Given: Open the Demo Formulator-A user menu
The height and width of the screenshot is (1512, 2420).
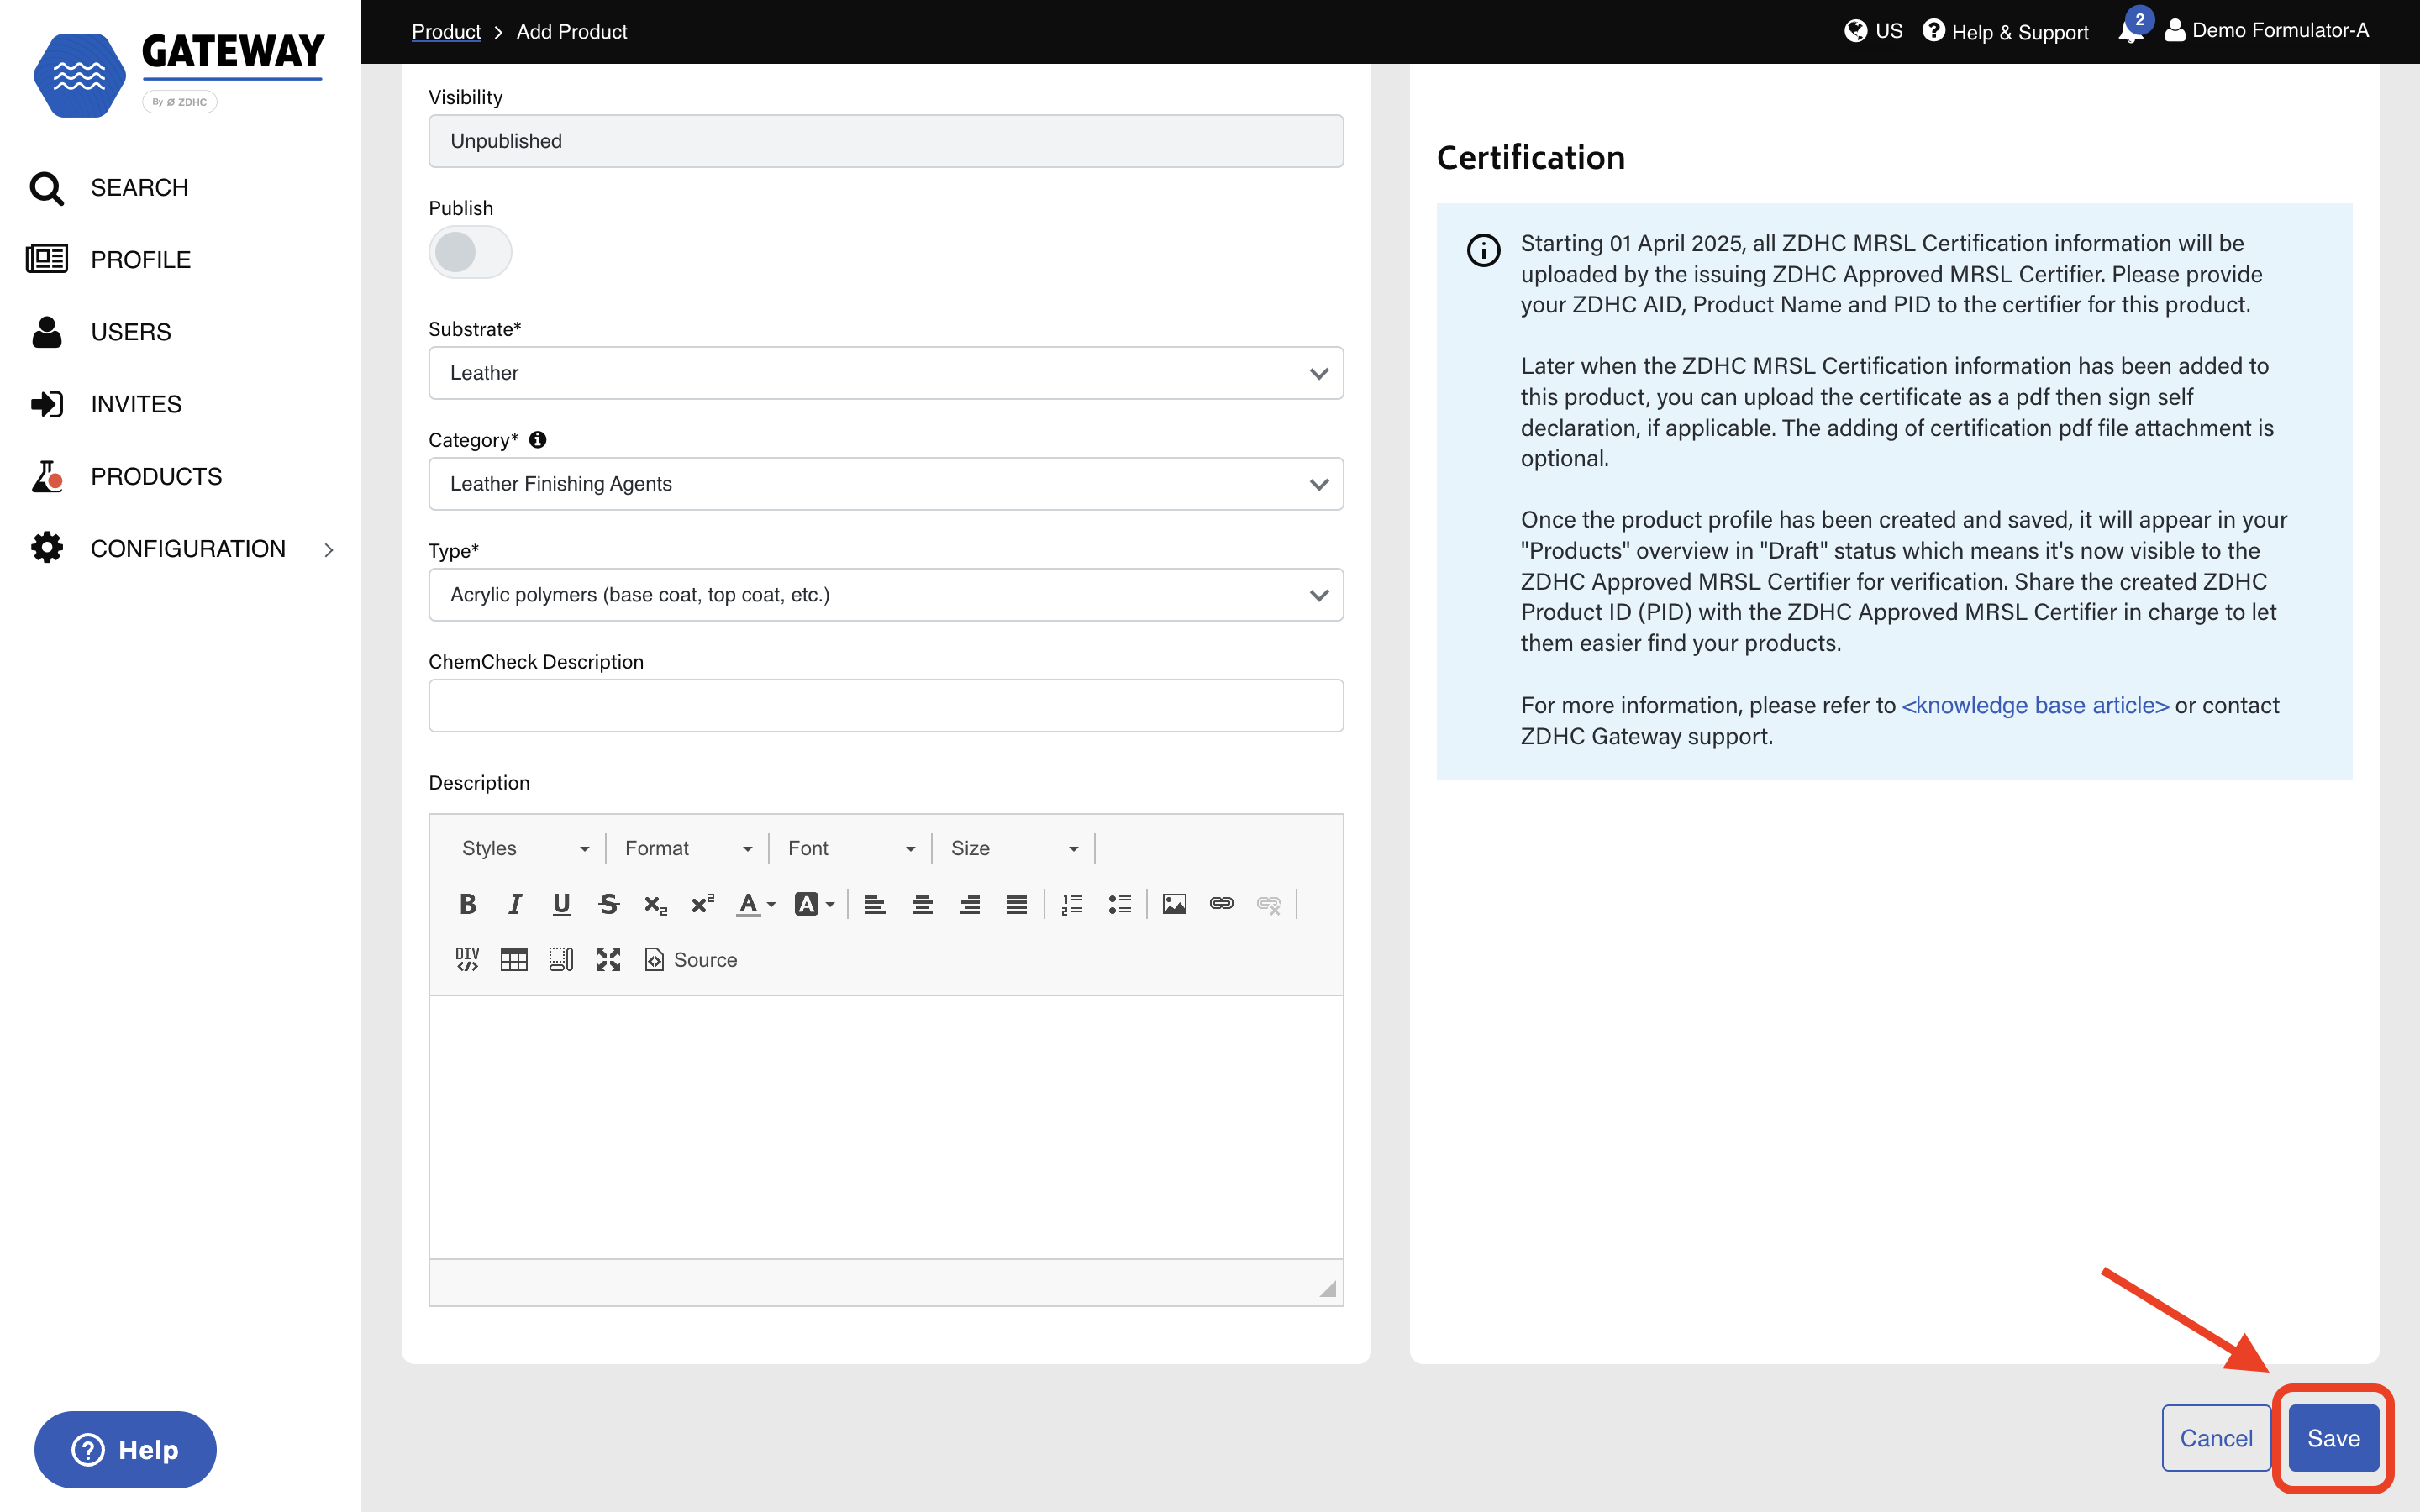Looking at the screenshot, I should point(2266,31).
